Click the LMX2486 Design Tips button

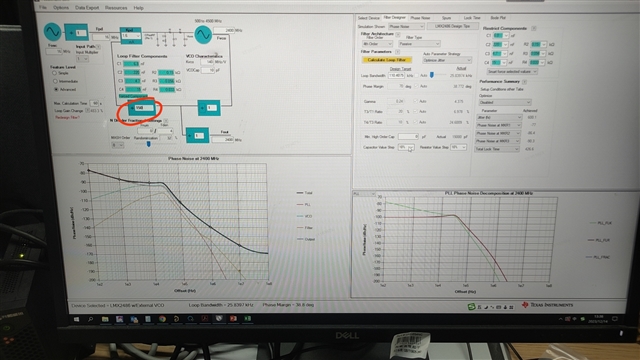coord(452,26)
